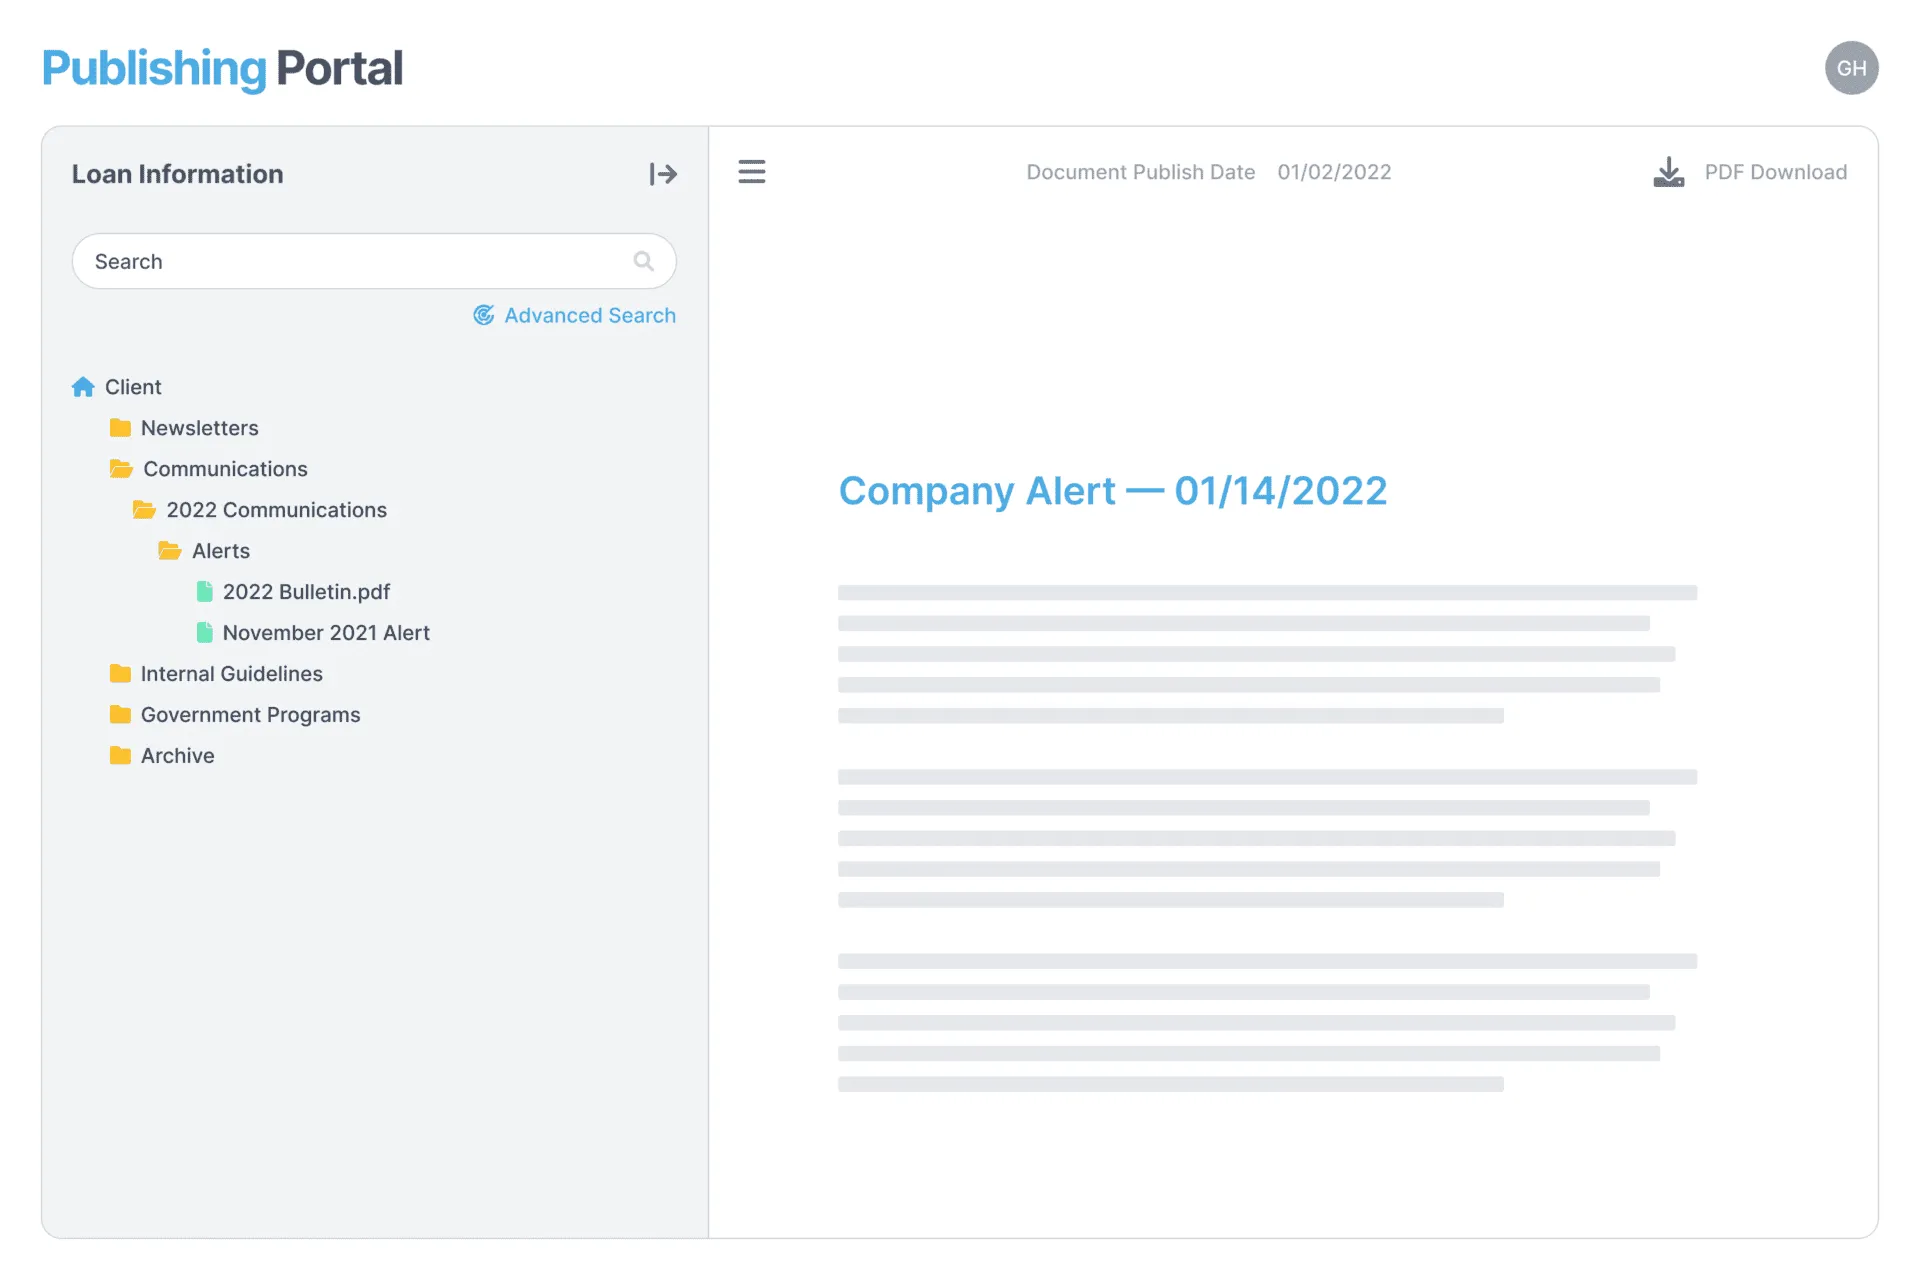Viewport: 1920px width, 1280px height.
Task: Click the Advanced Search target icon
Action: (484, 315)
